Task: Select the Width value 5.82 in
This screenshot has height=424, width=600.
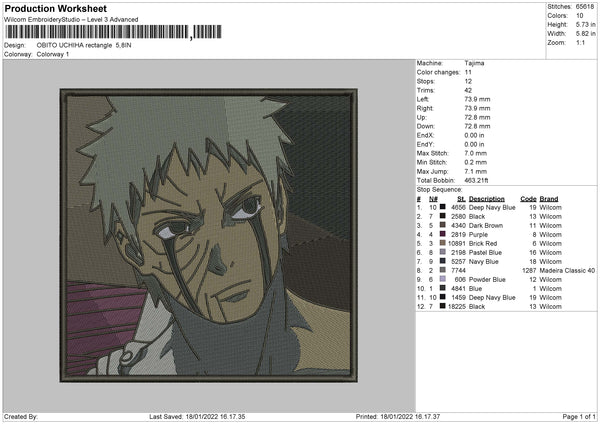Action: tap(585, 34)
